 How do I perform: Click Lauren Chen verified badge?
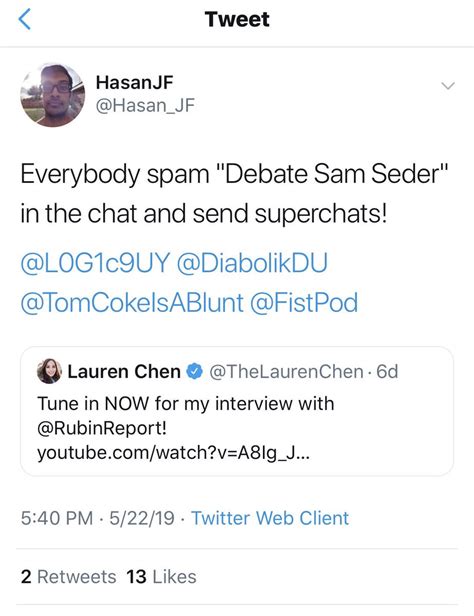click(194, 372)
